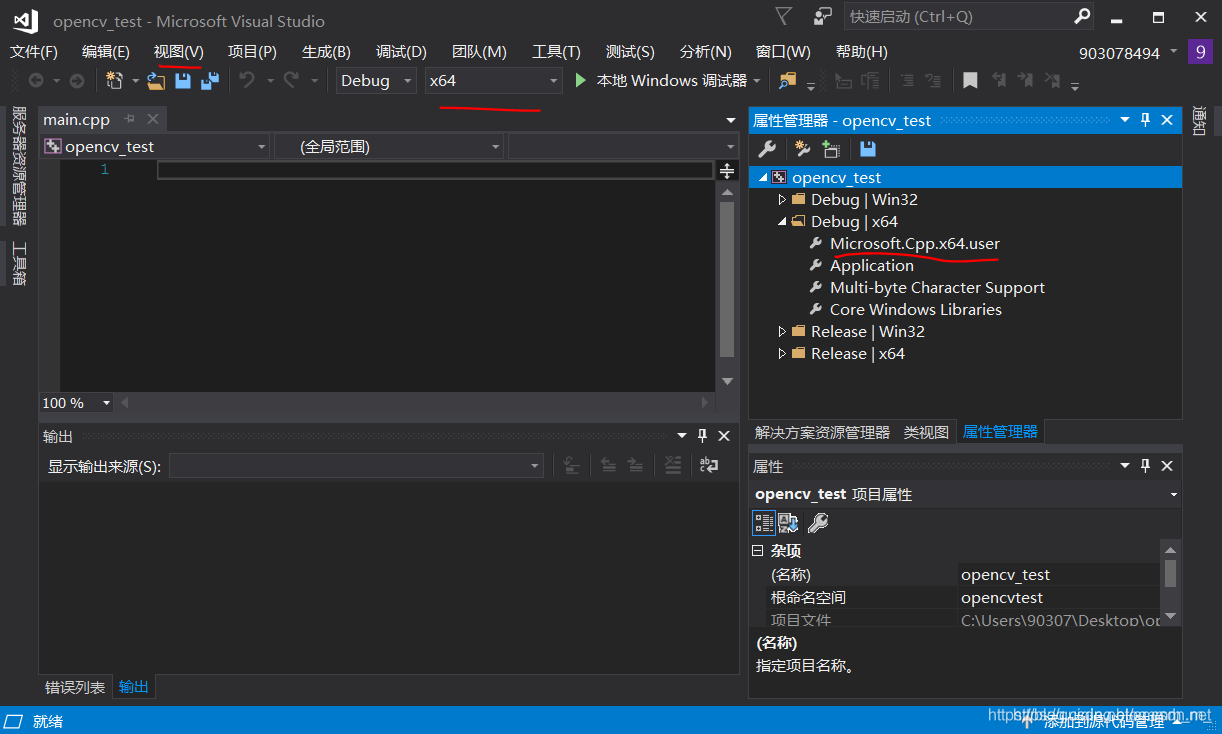Click the Open File folder icon

click(x=156, y=81)
